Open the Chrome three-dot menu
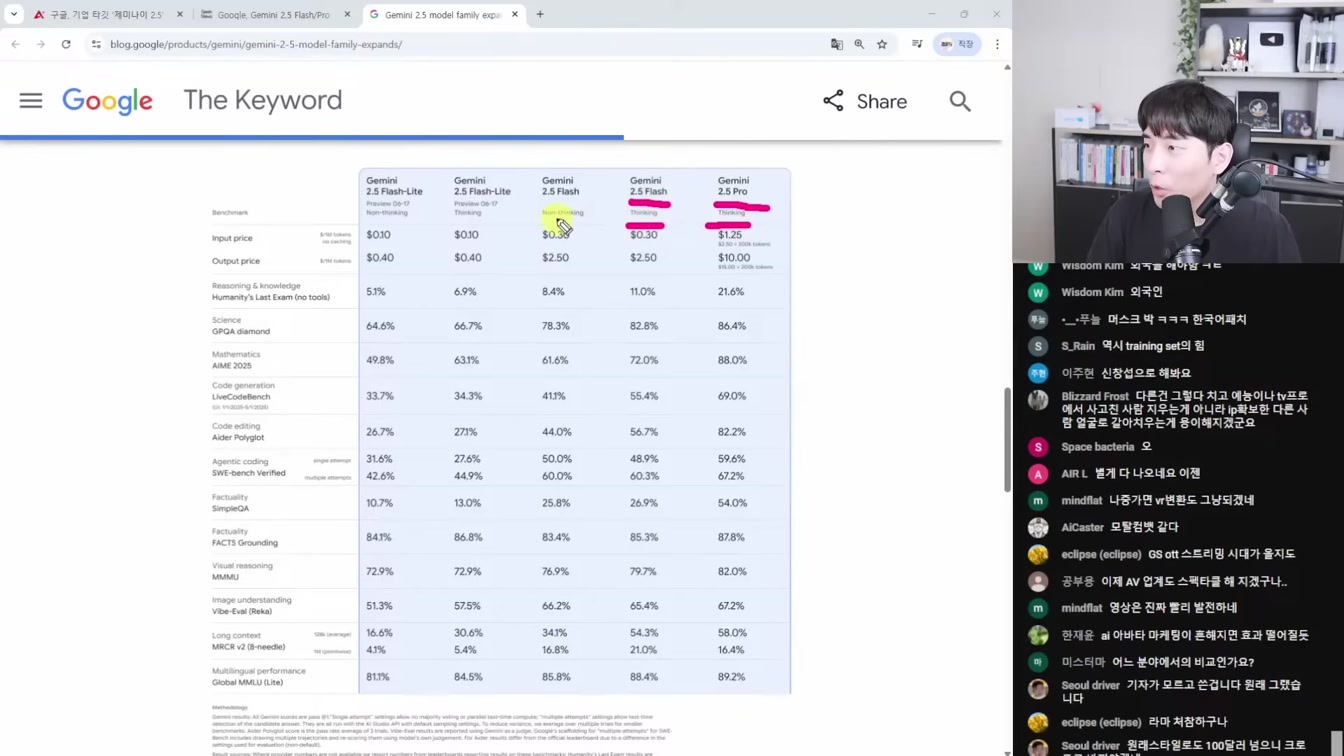This screenshot has height=756, width=1344. pos(997,44)
